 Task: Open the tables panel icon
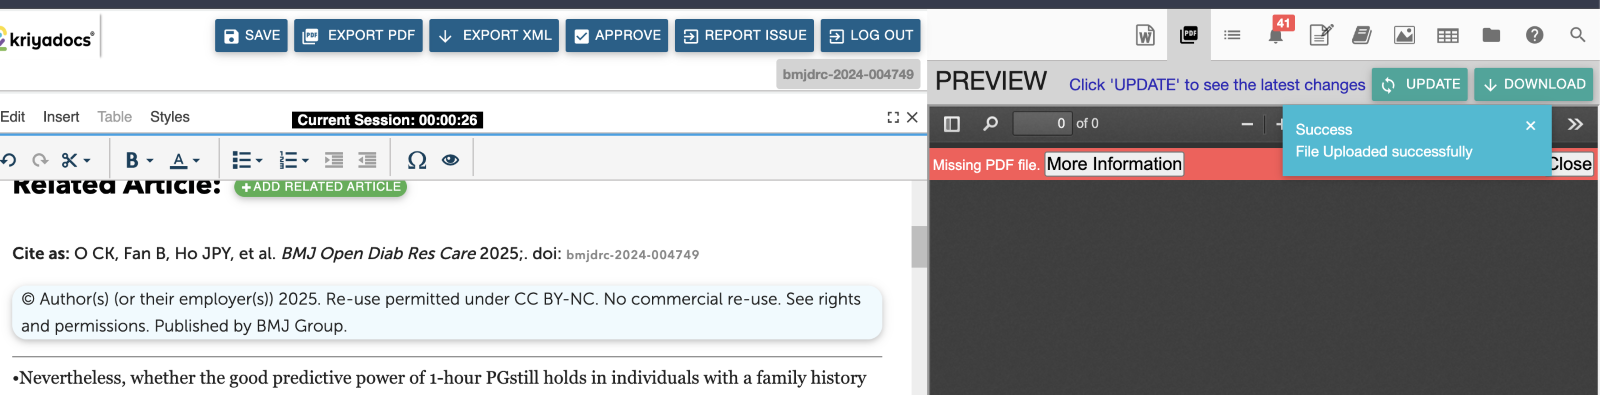pyautogui.click(x=1447, y=35)
